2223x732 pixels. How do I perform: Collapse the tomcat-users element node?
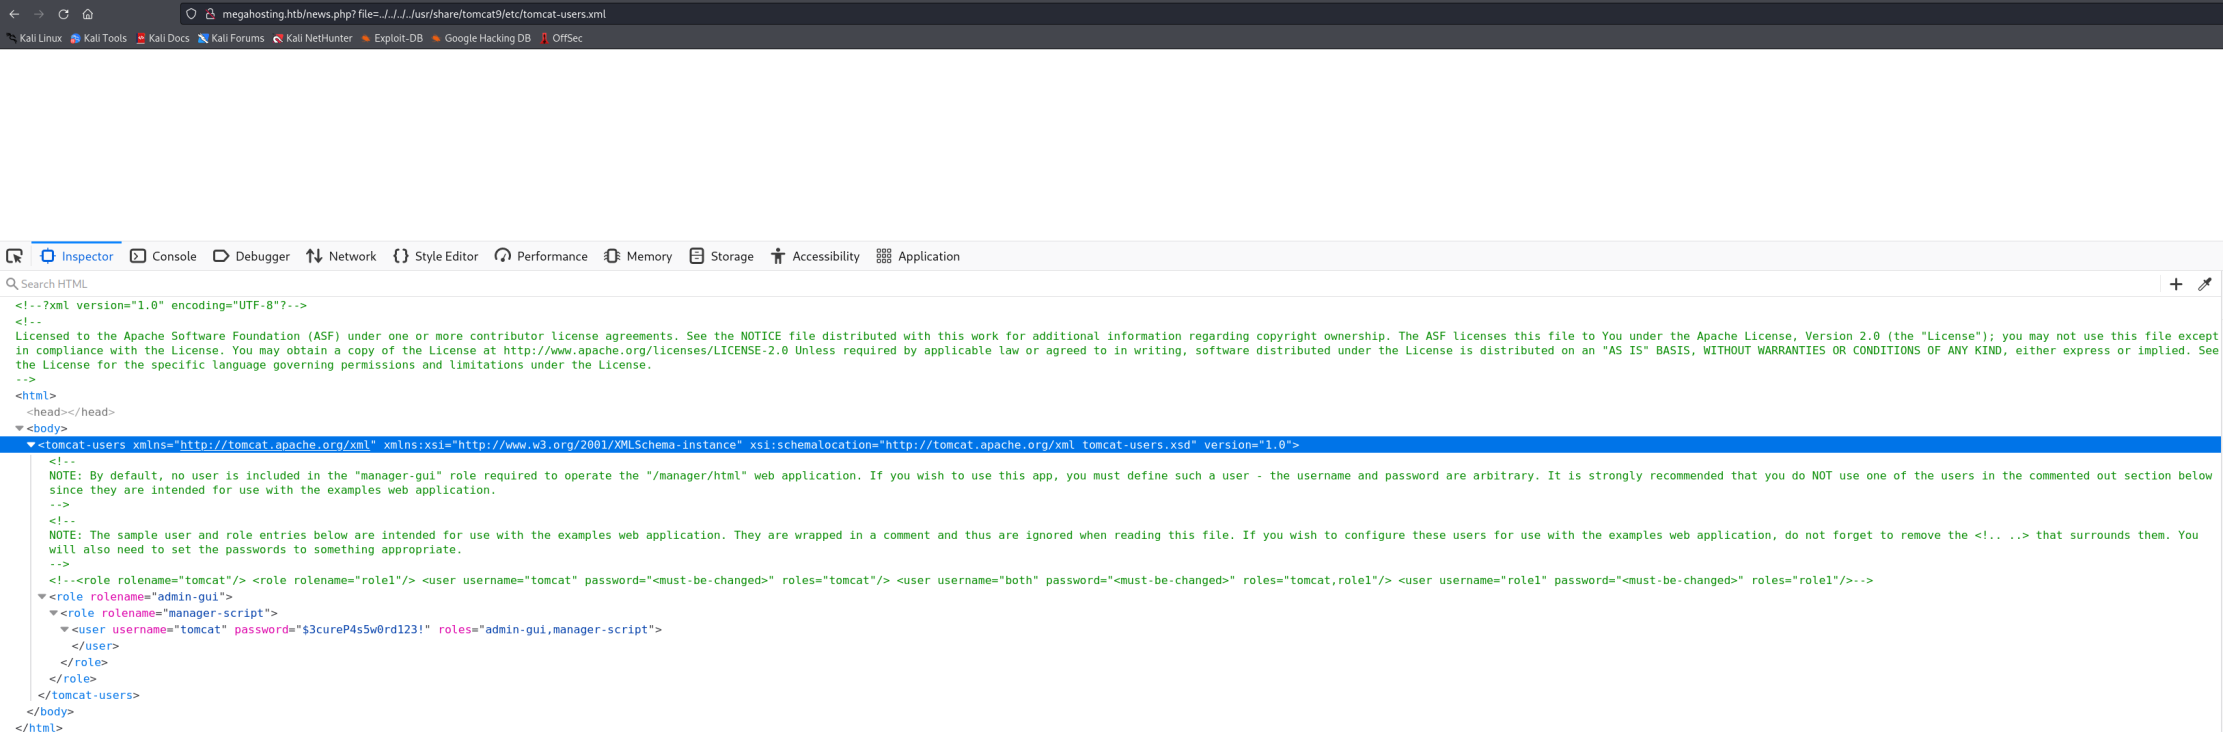click(31, 445)
